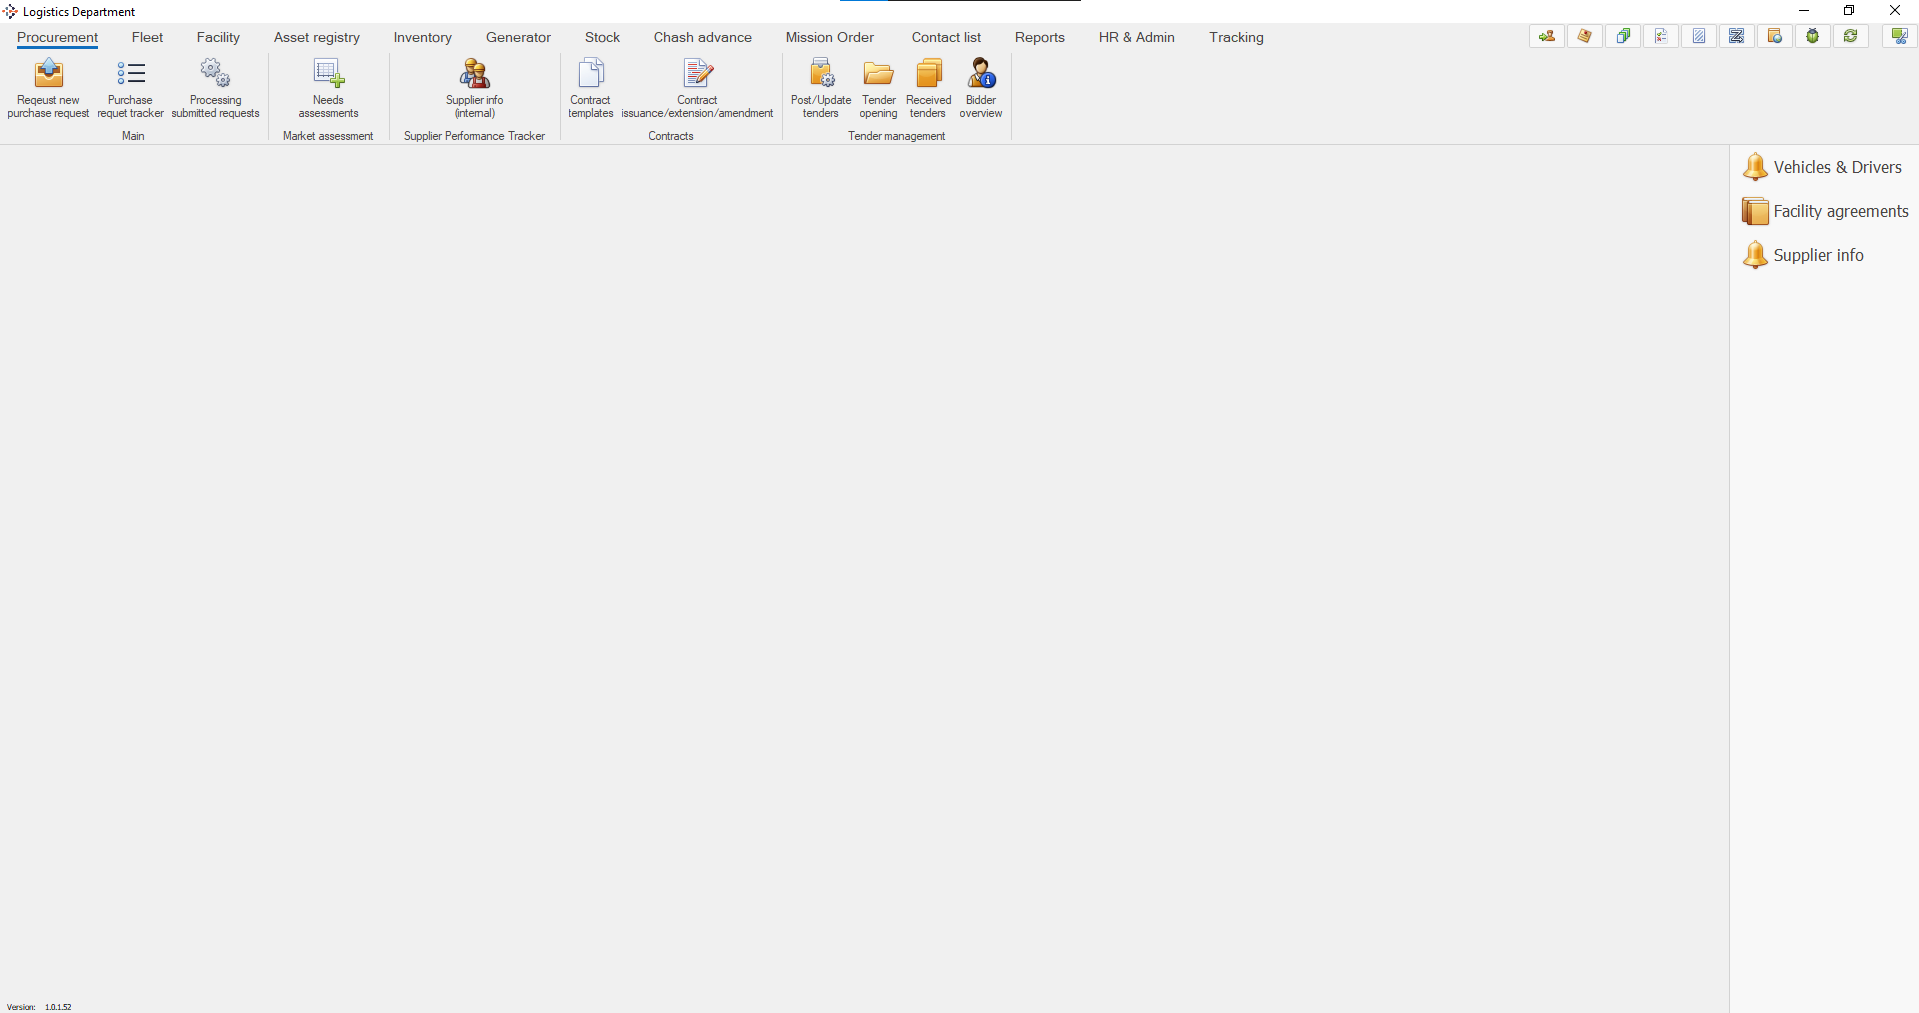Open Tender opening folder
This screenshot has height=1013, width=1919.
878,75
